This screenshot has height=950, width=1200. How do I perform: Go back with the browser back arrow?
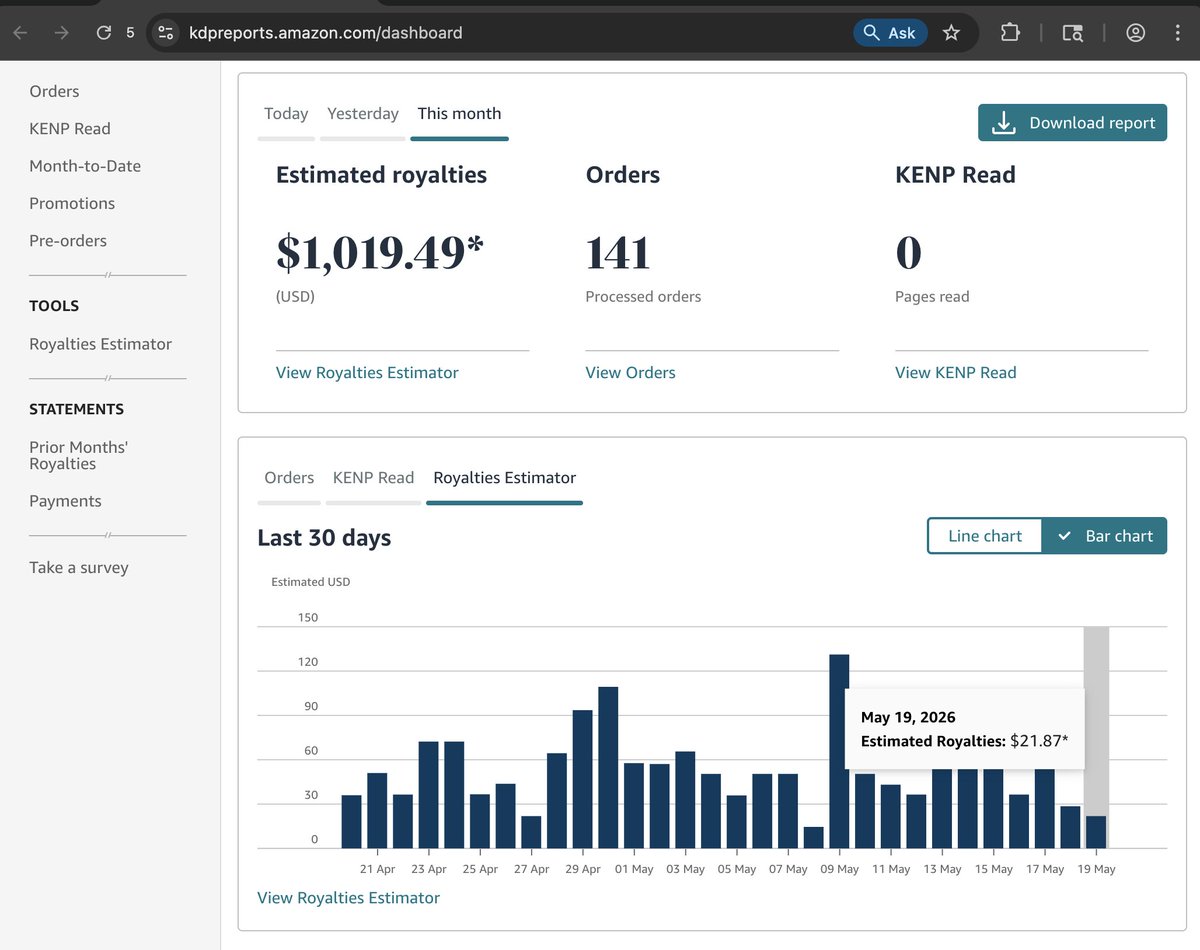click(x=20, y=33)
